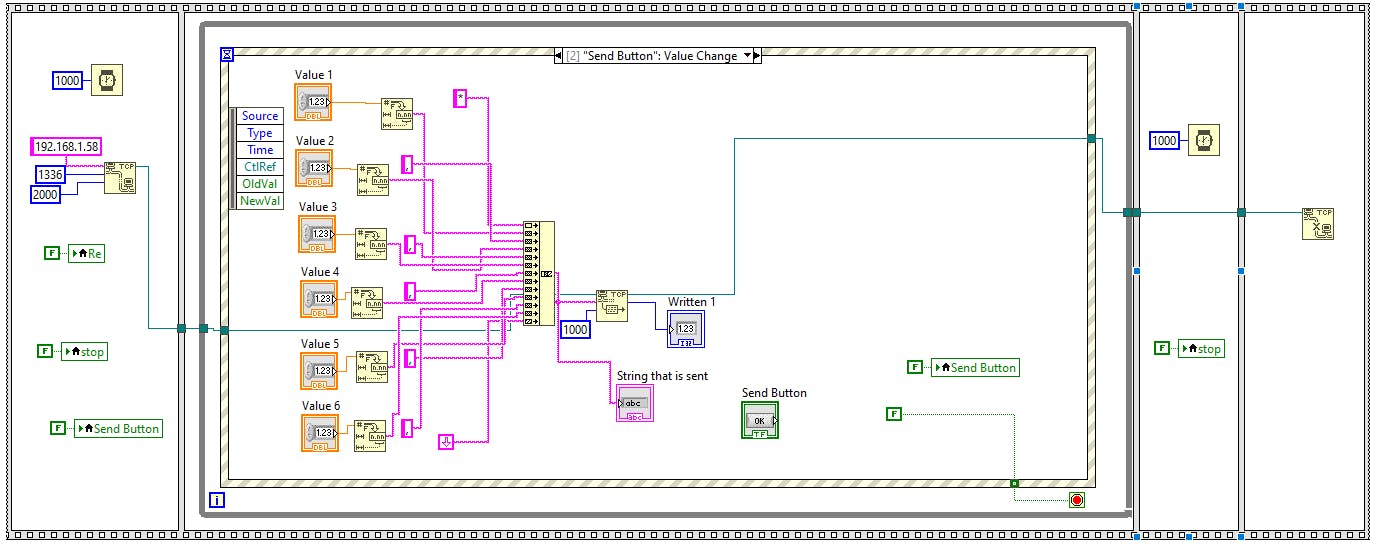This screenshot has width=1377, height=549.
Task: Go to the previous event case with the left arrow
Action: point(558,56)
